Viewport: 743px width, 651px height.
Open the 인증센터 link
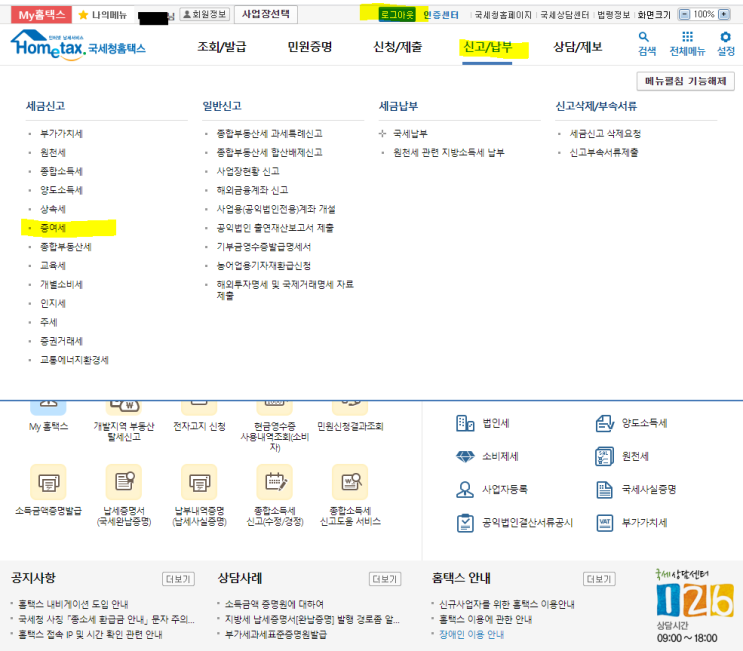click(441, 15)
